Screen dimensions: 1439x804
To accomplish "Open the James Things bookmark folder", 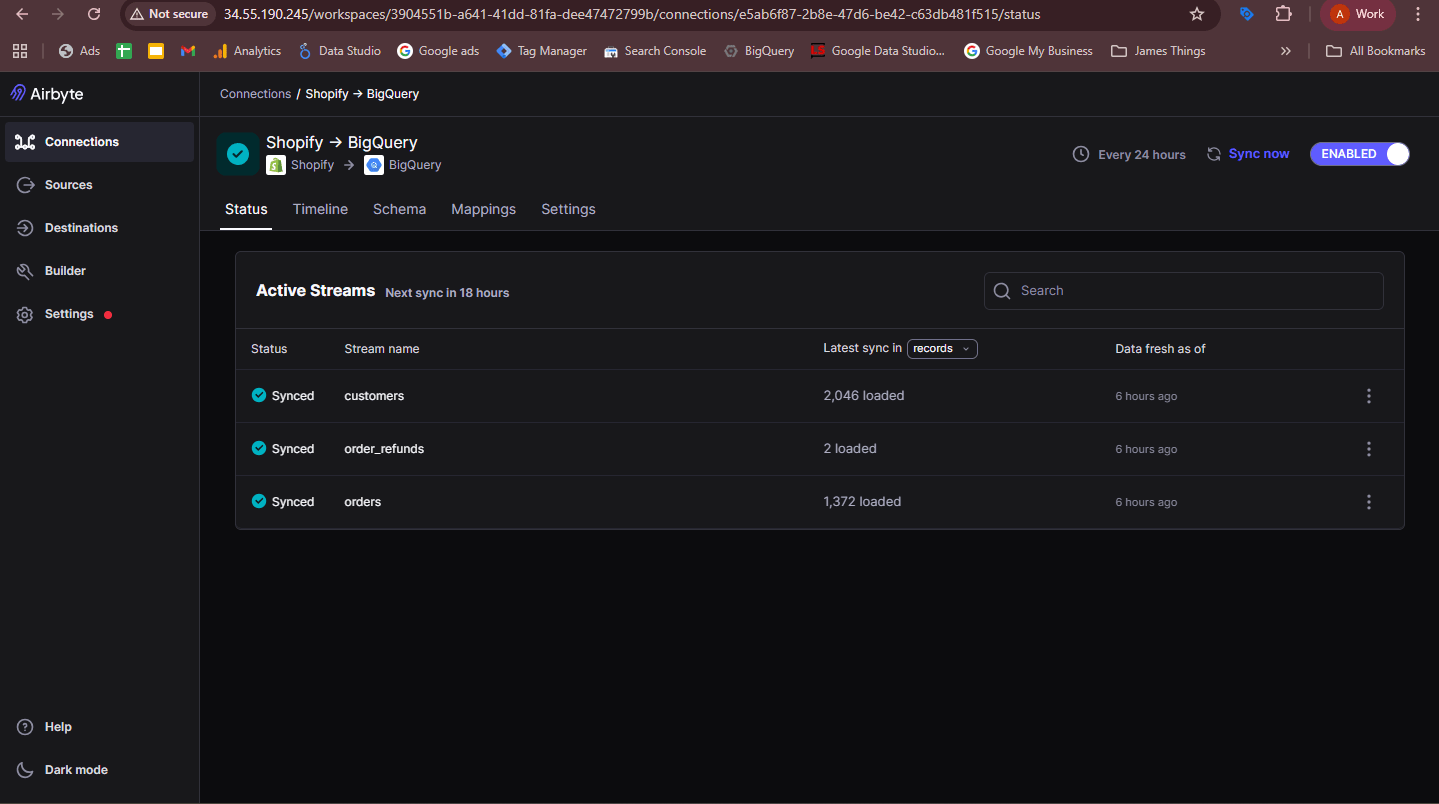I will coord(1158,51).
